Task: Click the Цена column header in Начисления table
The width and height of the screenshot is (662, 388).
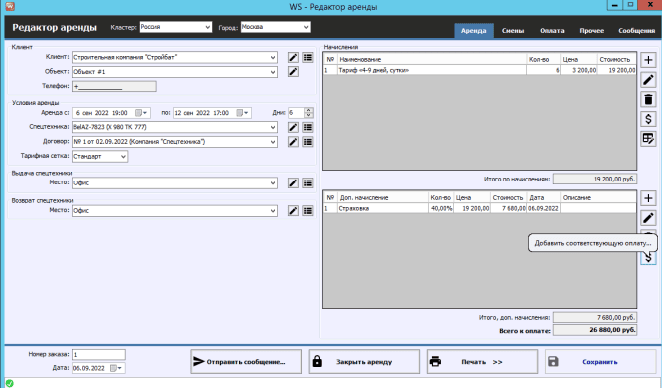Action: (x=578, y=60)
